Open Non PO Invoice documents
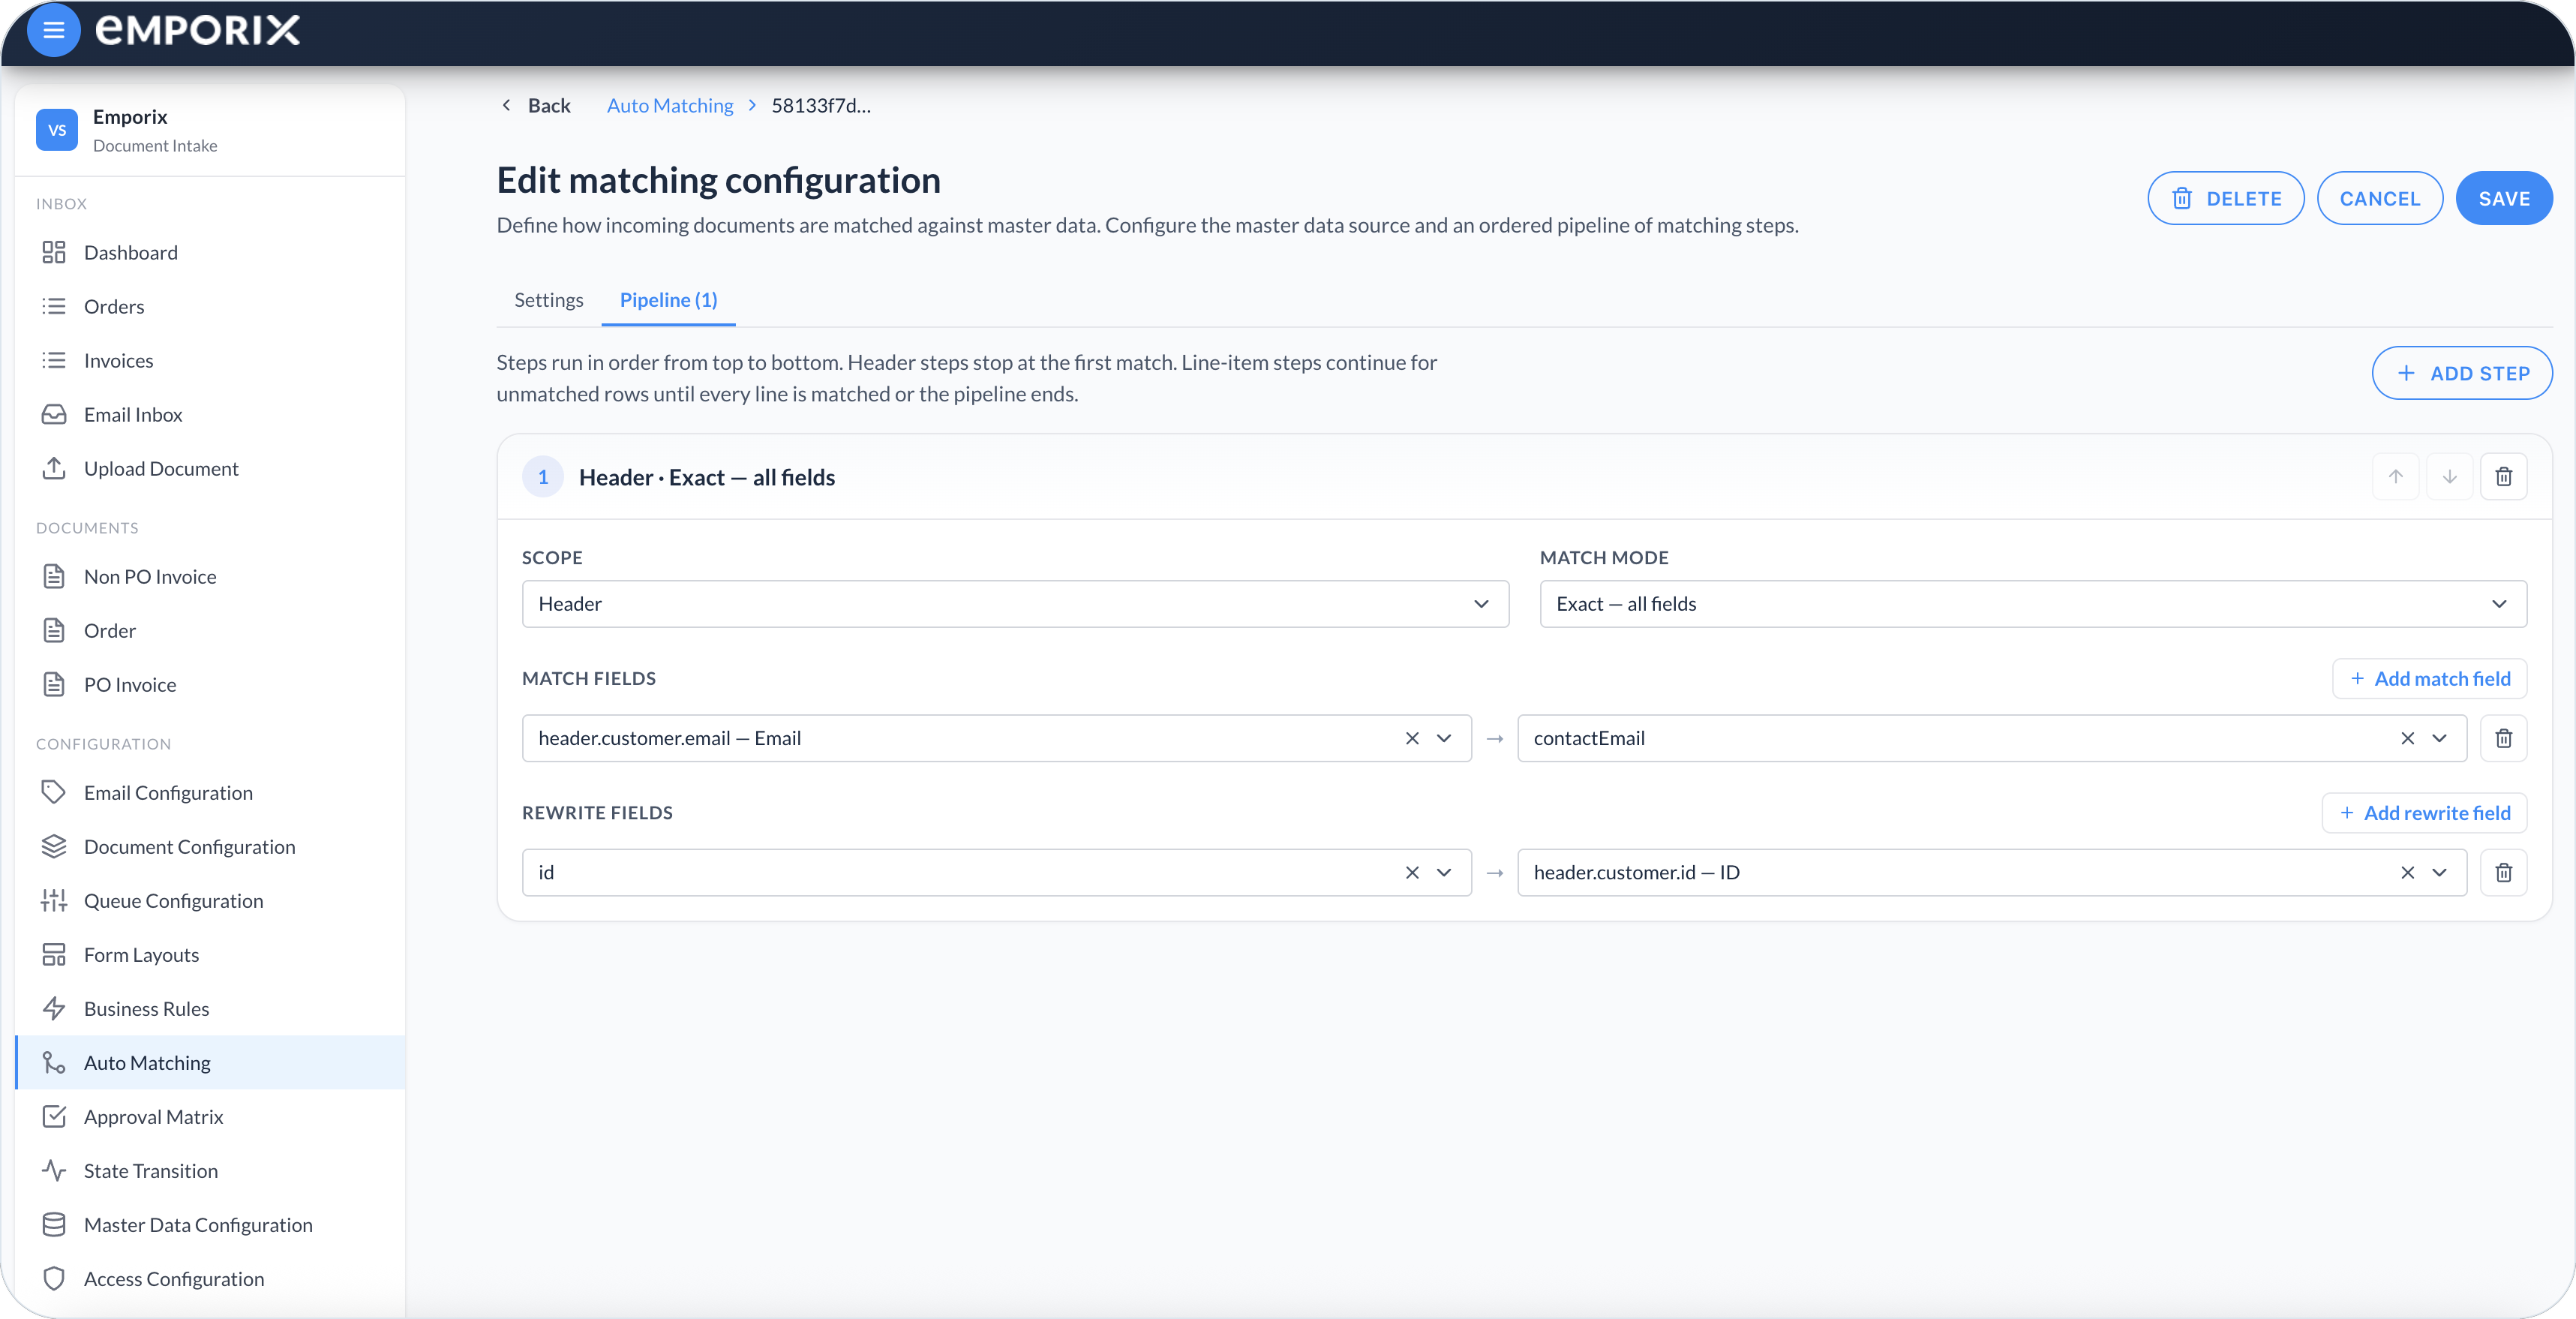 pos(210,576)
